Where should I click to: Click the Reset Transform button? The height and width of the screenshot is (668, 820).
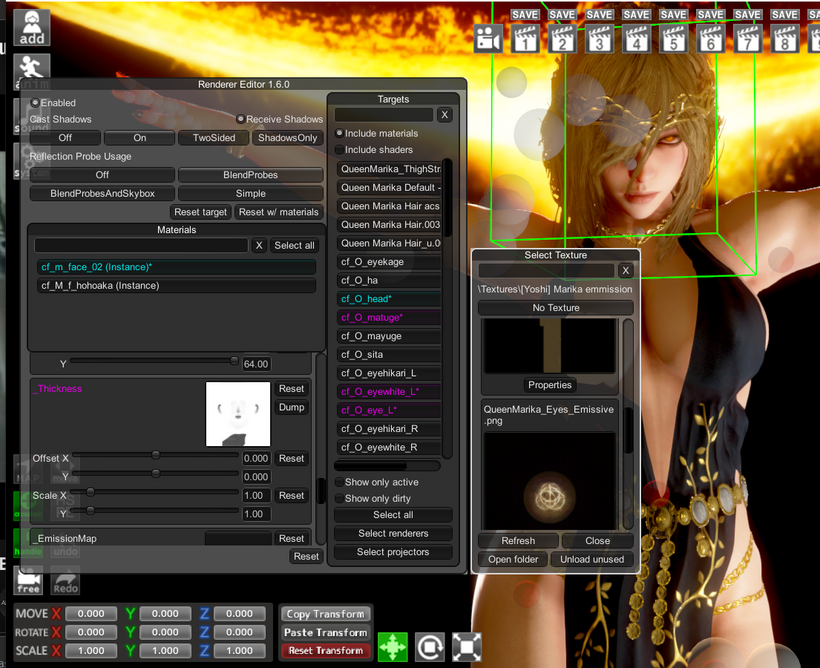point(326,651)
